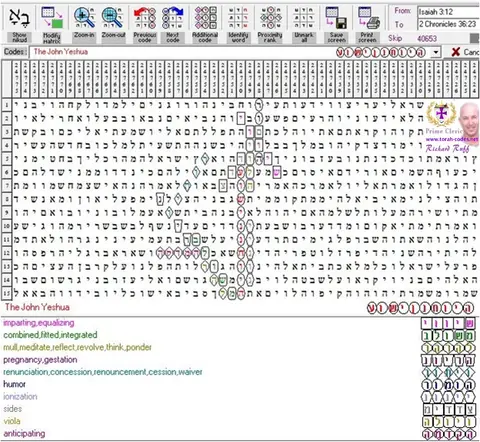Click the Skip value 40653
The width and height of the screenshot is (480, 442).
tap(427, 38)
